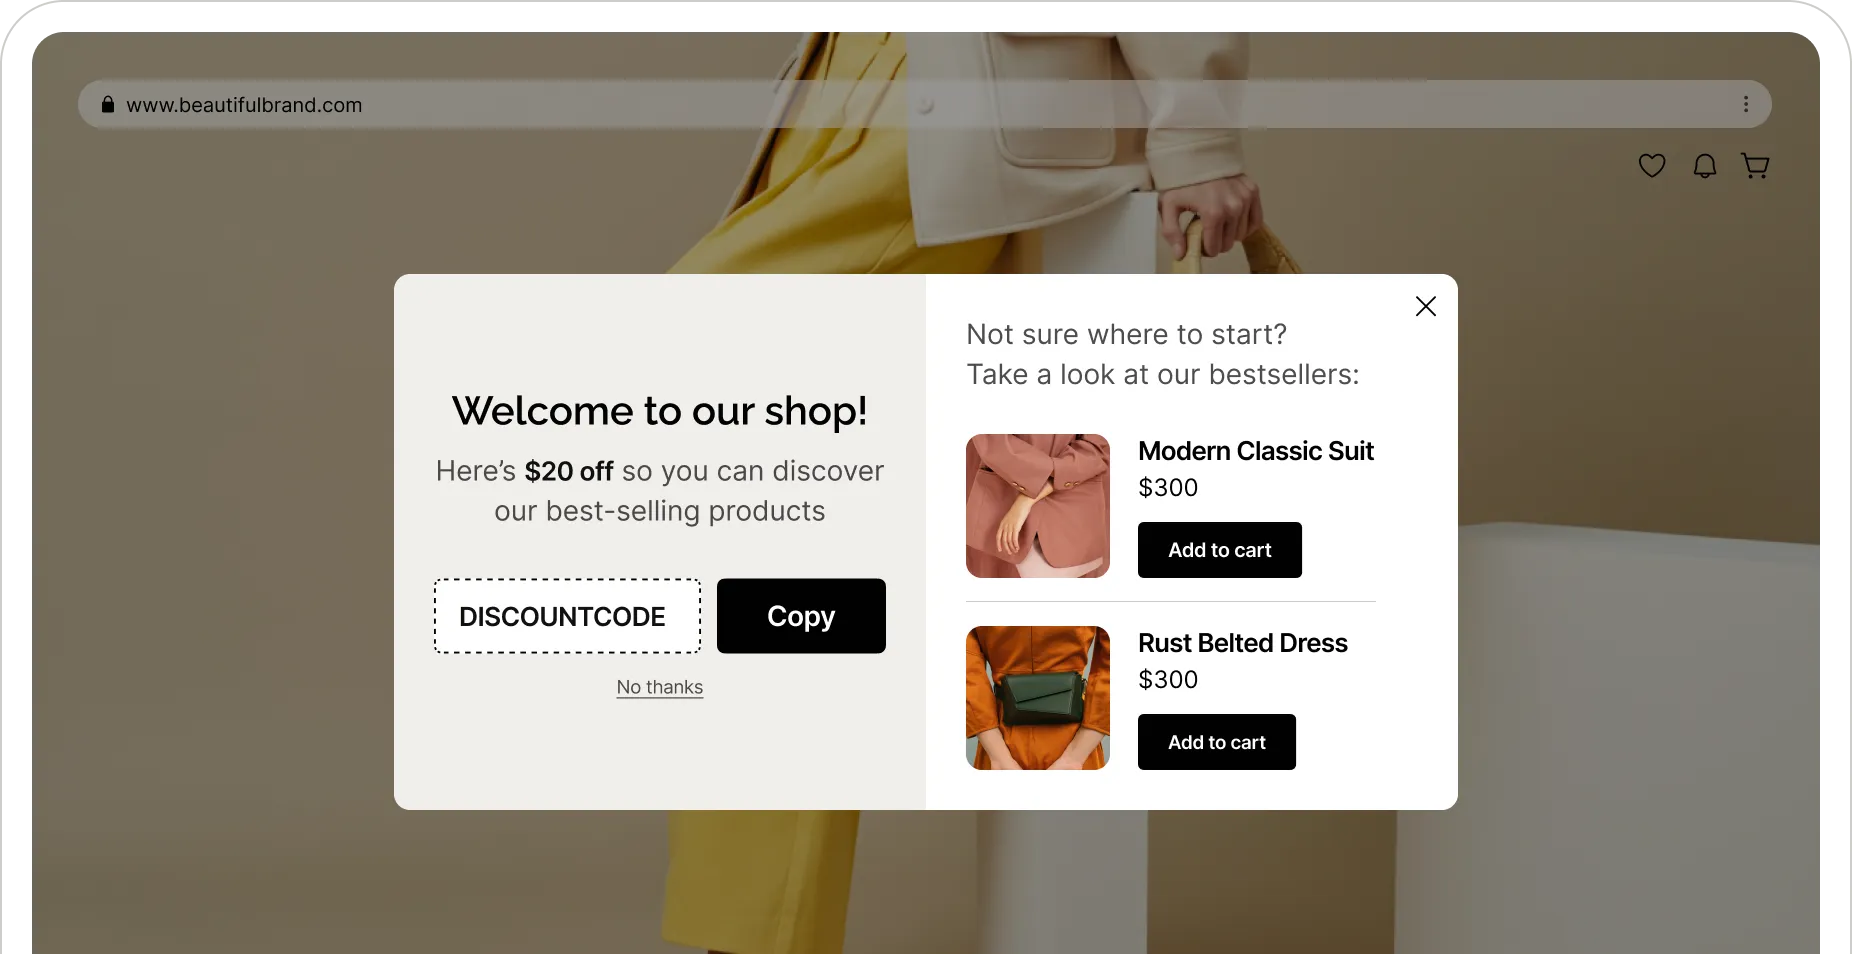Open the Rust Belted Dress thumbnail
The height and width of the screenshot is (954, 1852).
(x=1038, y=698)
